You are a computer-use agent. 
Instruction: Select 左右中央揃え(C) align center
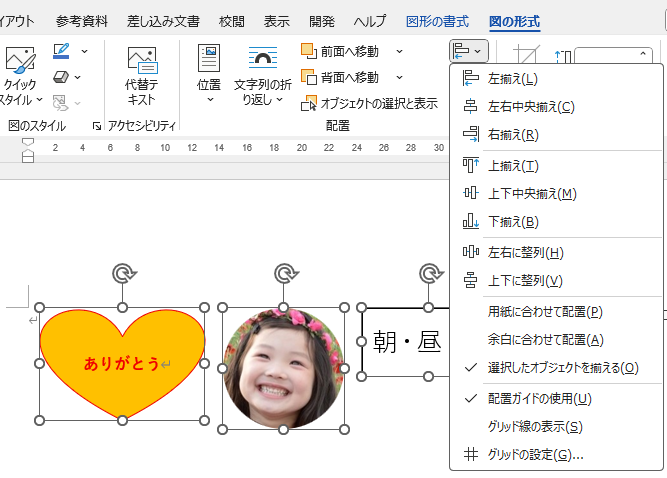[556, 107]
